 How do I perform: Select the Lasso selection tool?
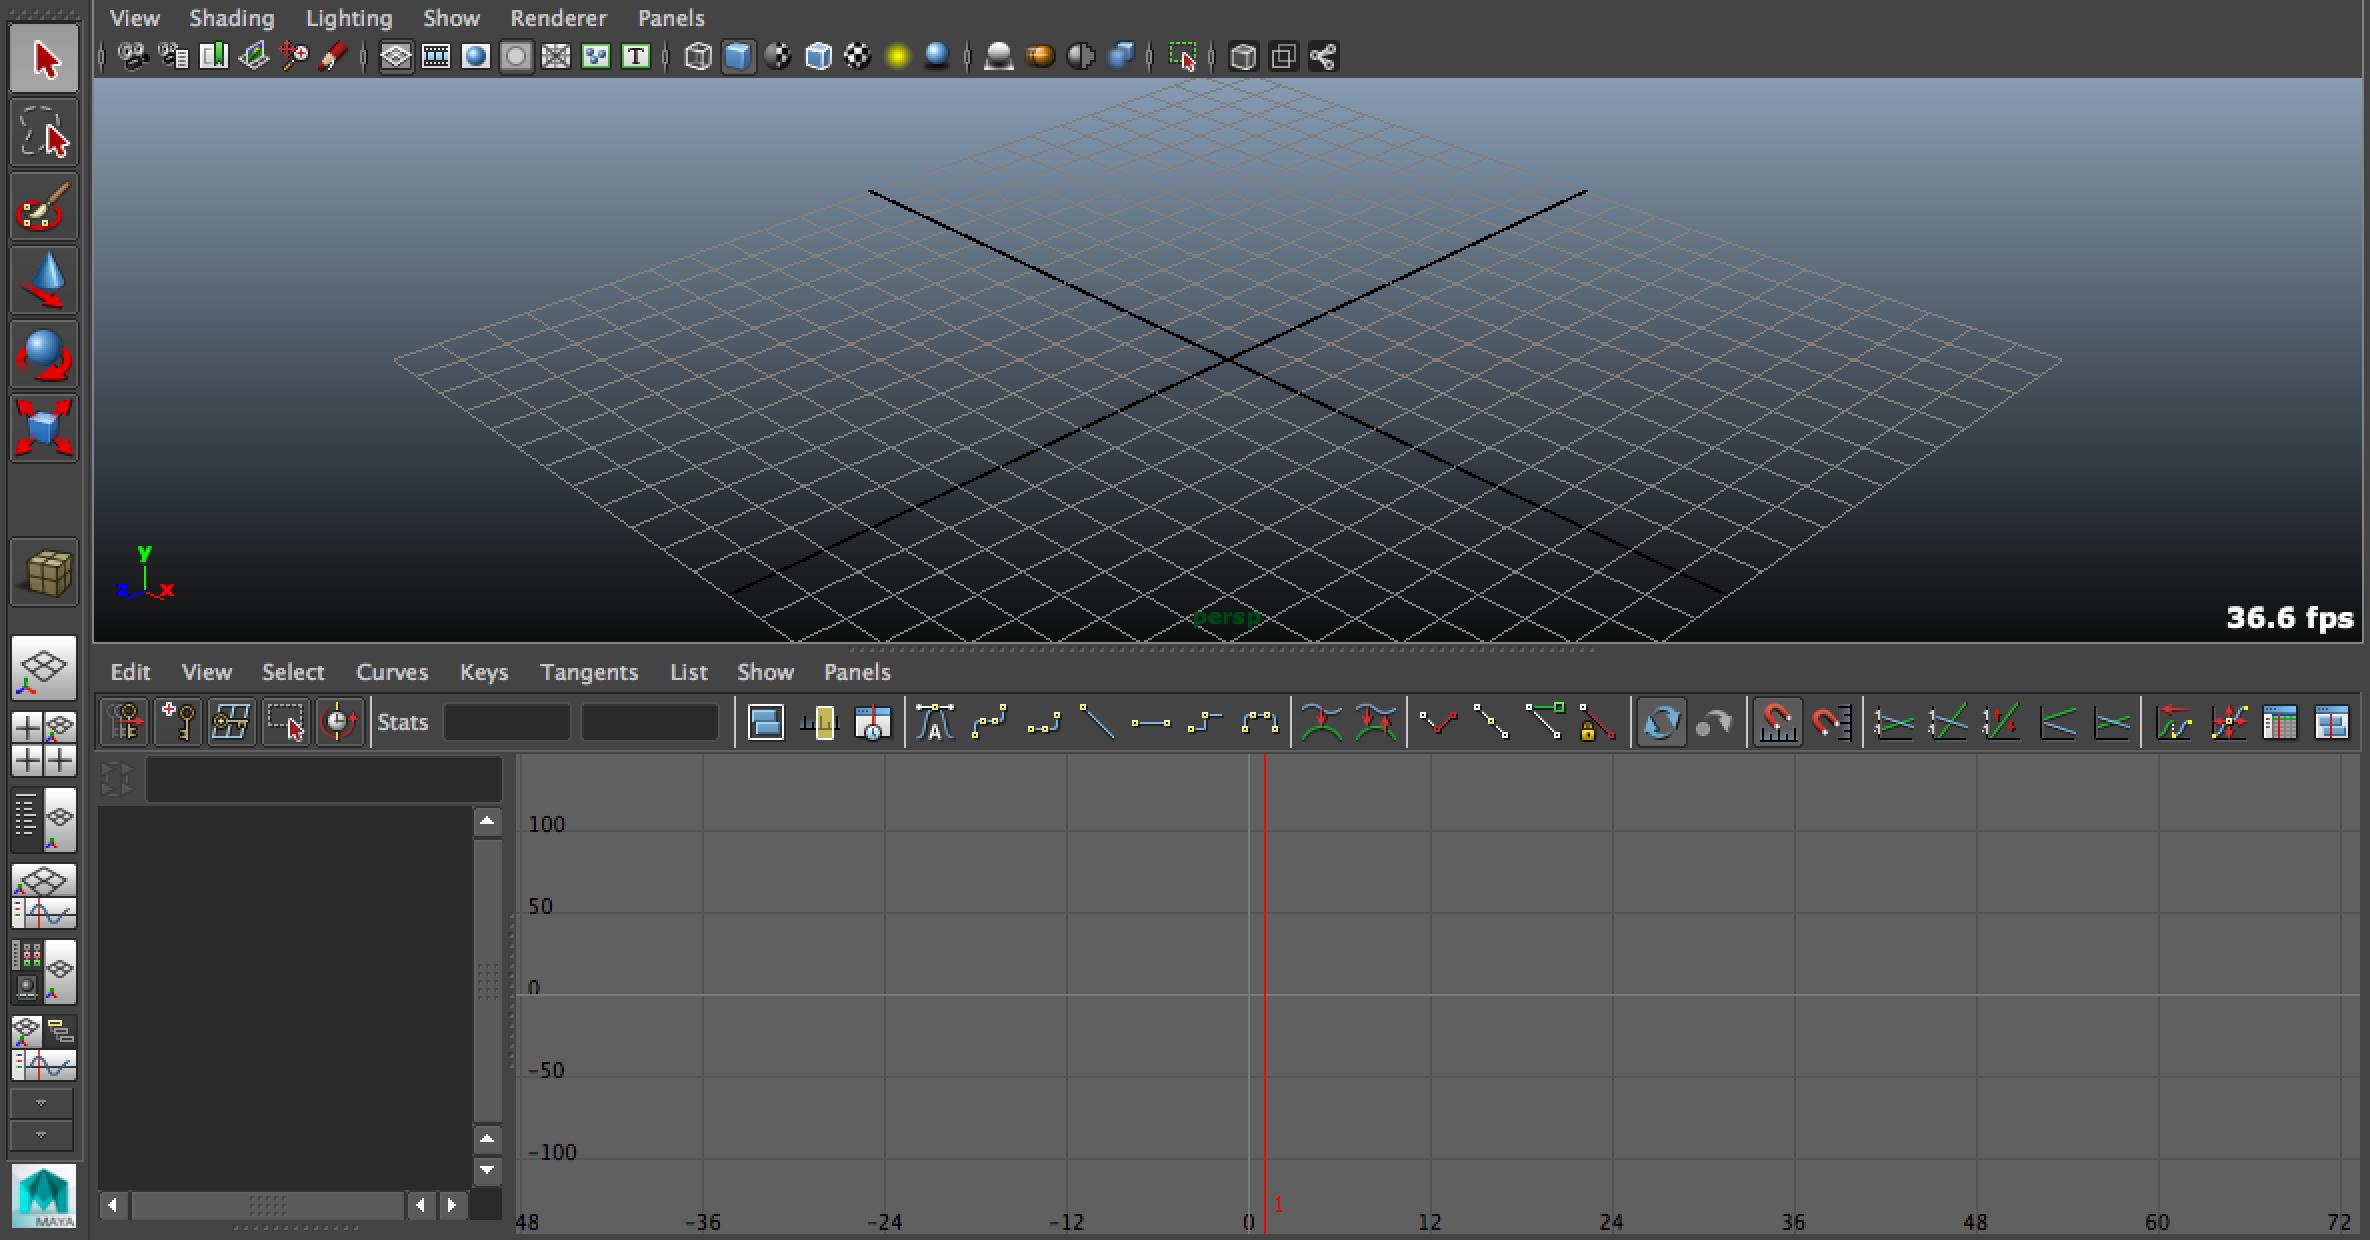pyautogui.click(x=44, y=133)
